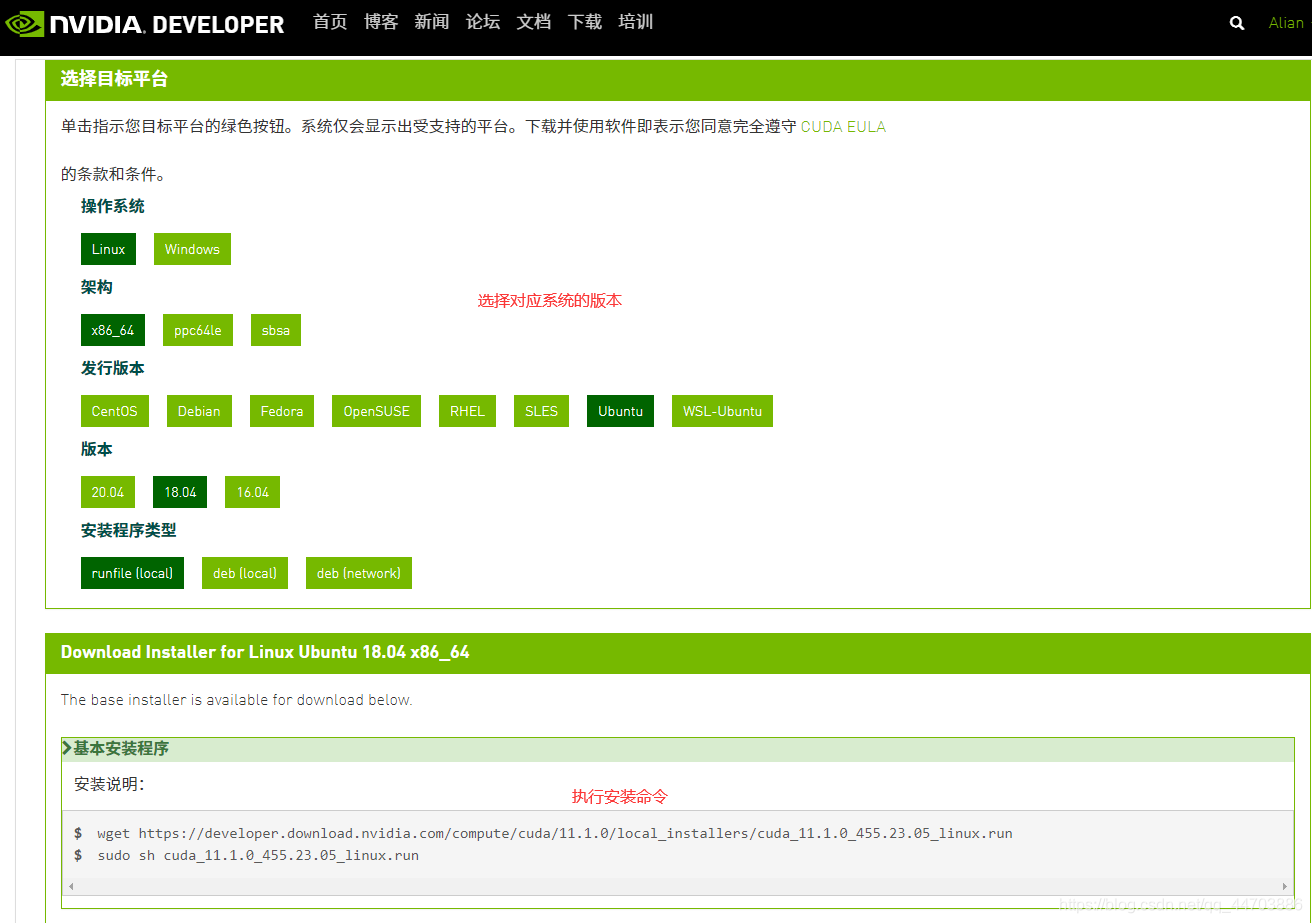This screenshot has width=1312, height=923.
Task: Select SLES distribution
Action: pyautogui.click(x=542, y=411)
